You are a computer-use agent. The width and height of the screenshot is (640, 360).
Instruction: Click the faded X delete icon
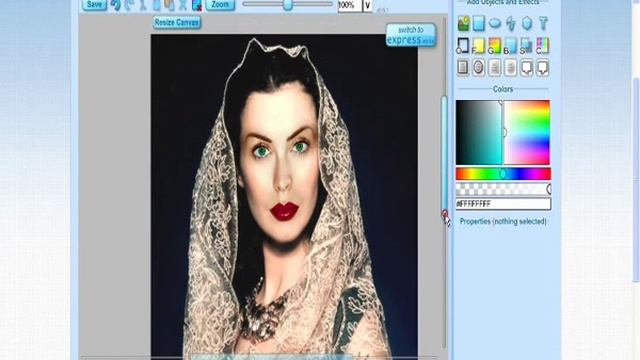[x=183, y=5]
